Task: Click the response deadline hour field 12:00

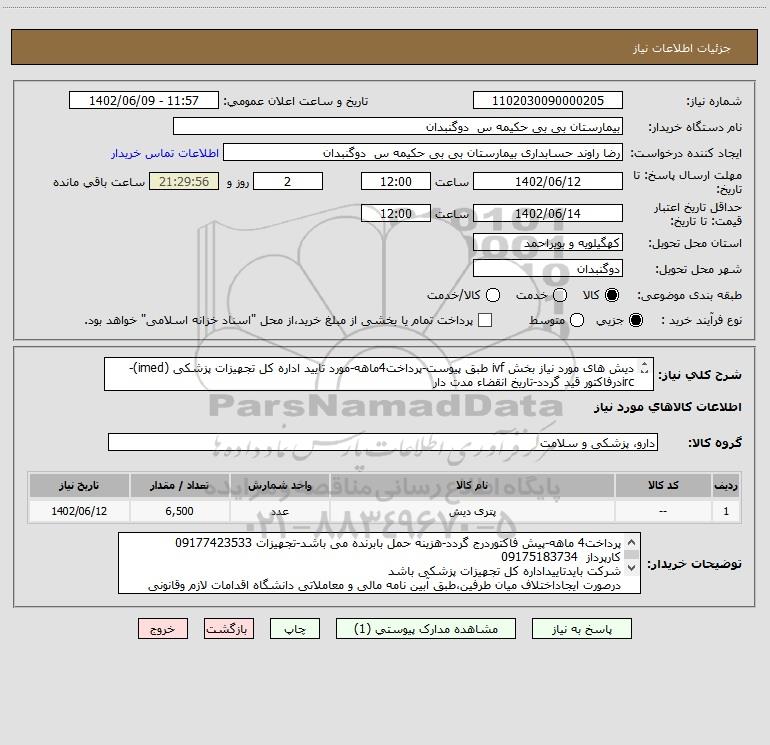Action: click(396, 181)
